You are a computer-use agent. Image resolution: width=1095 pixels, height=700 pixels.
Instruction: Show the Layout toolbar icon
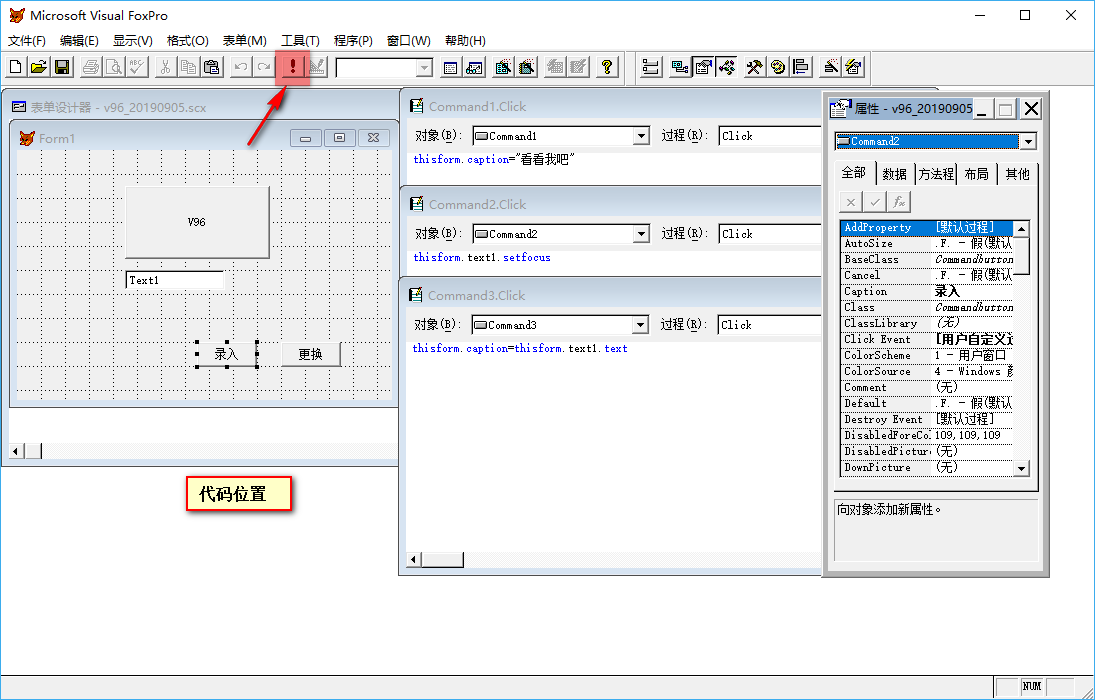click(x=800, y=67)
